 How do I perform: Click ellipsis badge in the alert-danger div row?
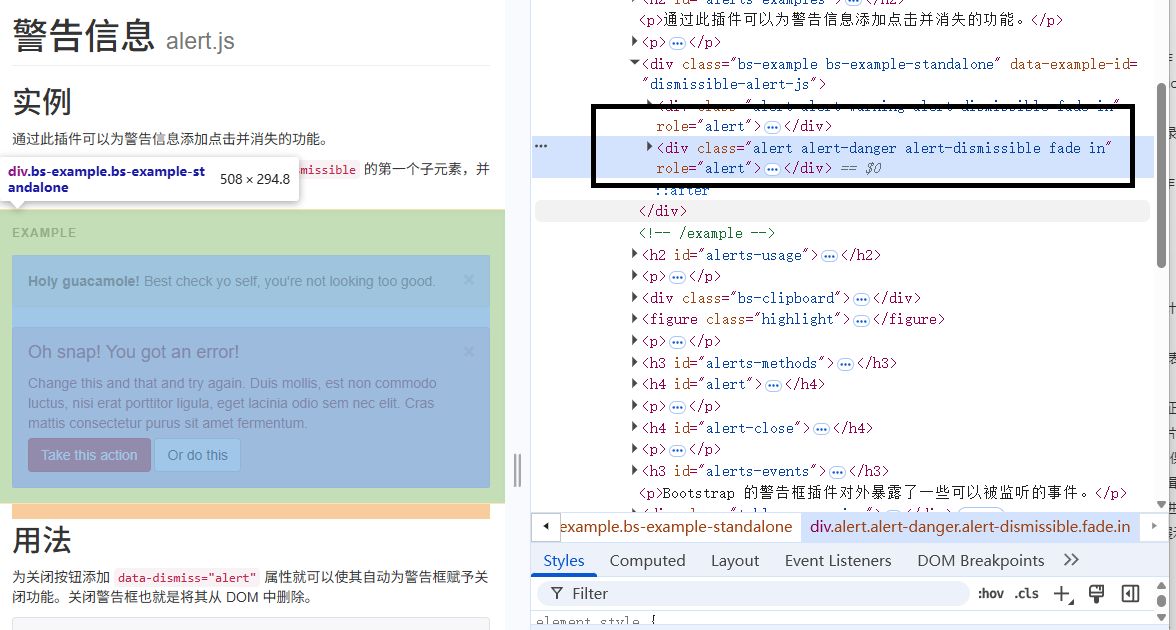click(772, 170)
